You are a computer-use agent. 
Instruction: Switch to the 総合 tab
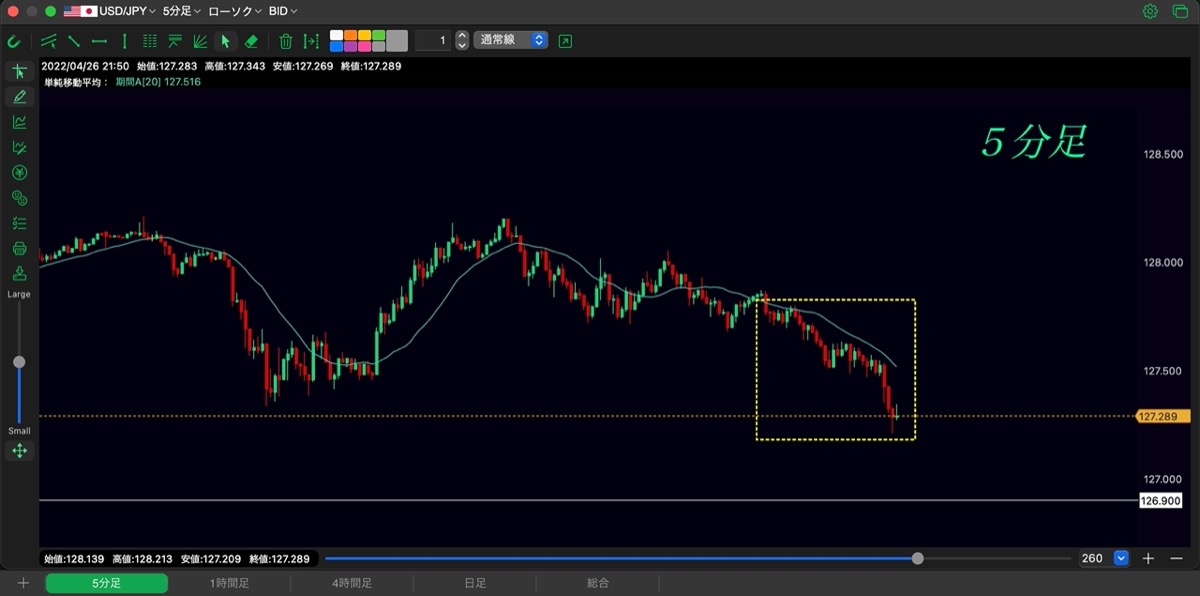pos(598,583)
